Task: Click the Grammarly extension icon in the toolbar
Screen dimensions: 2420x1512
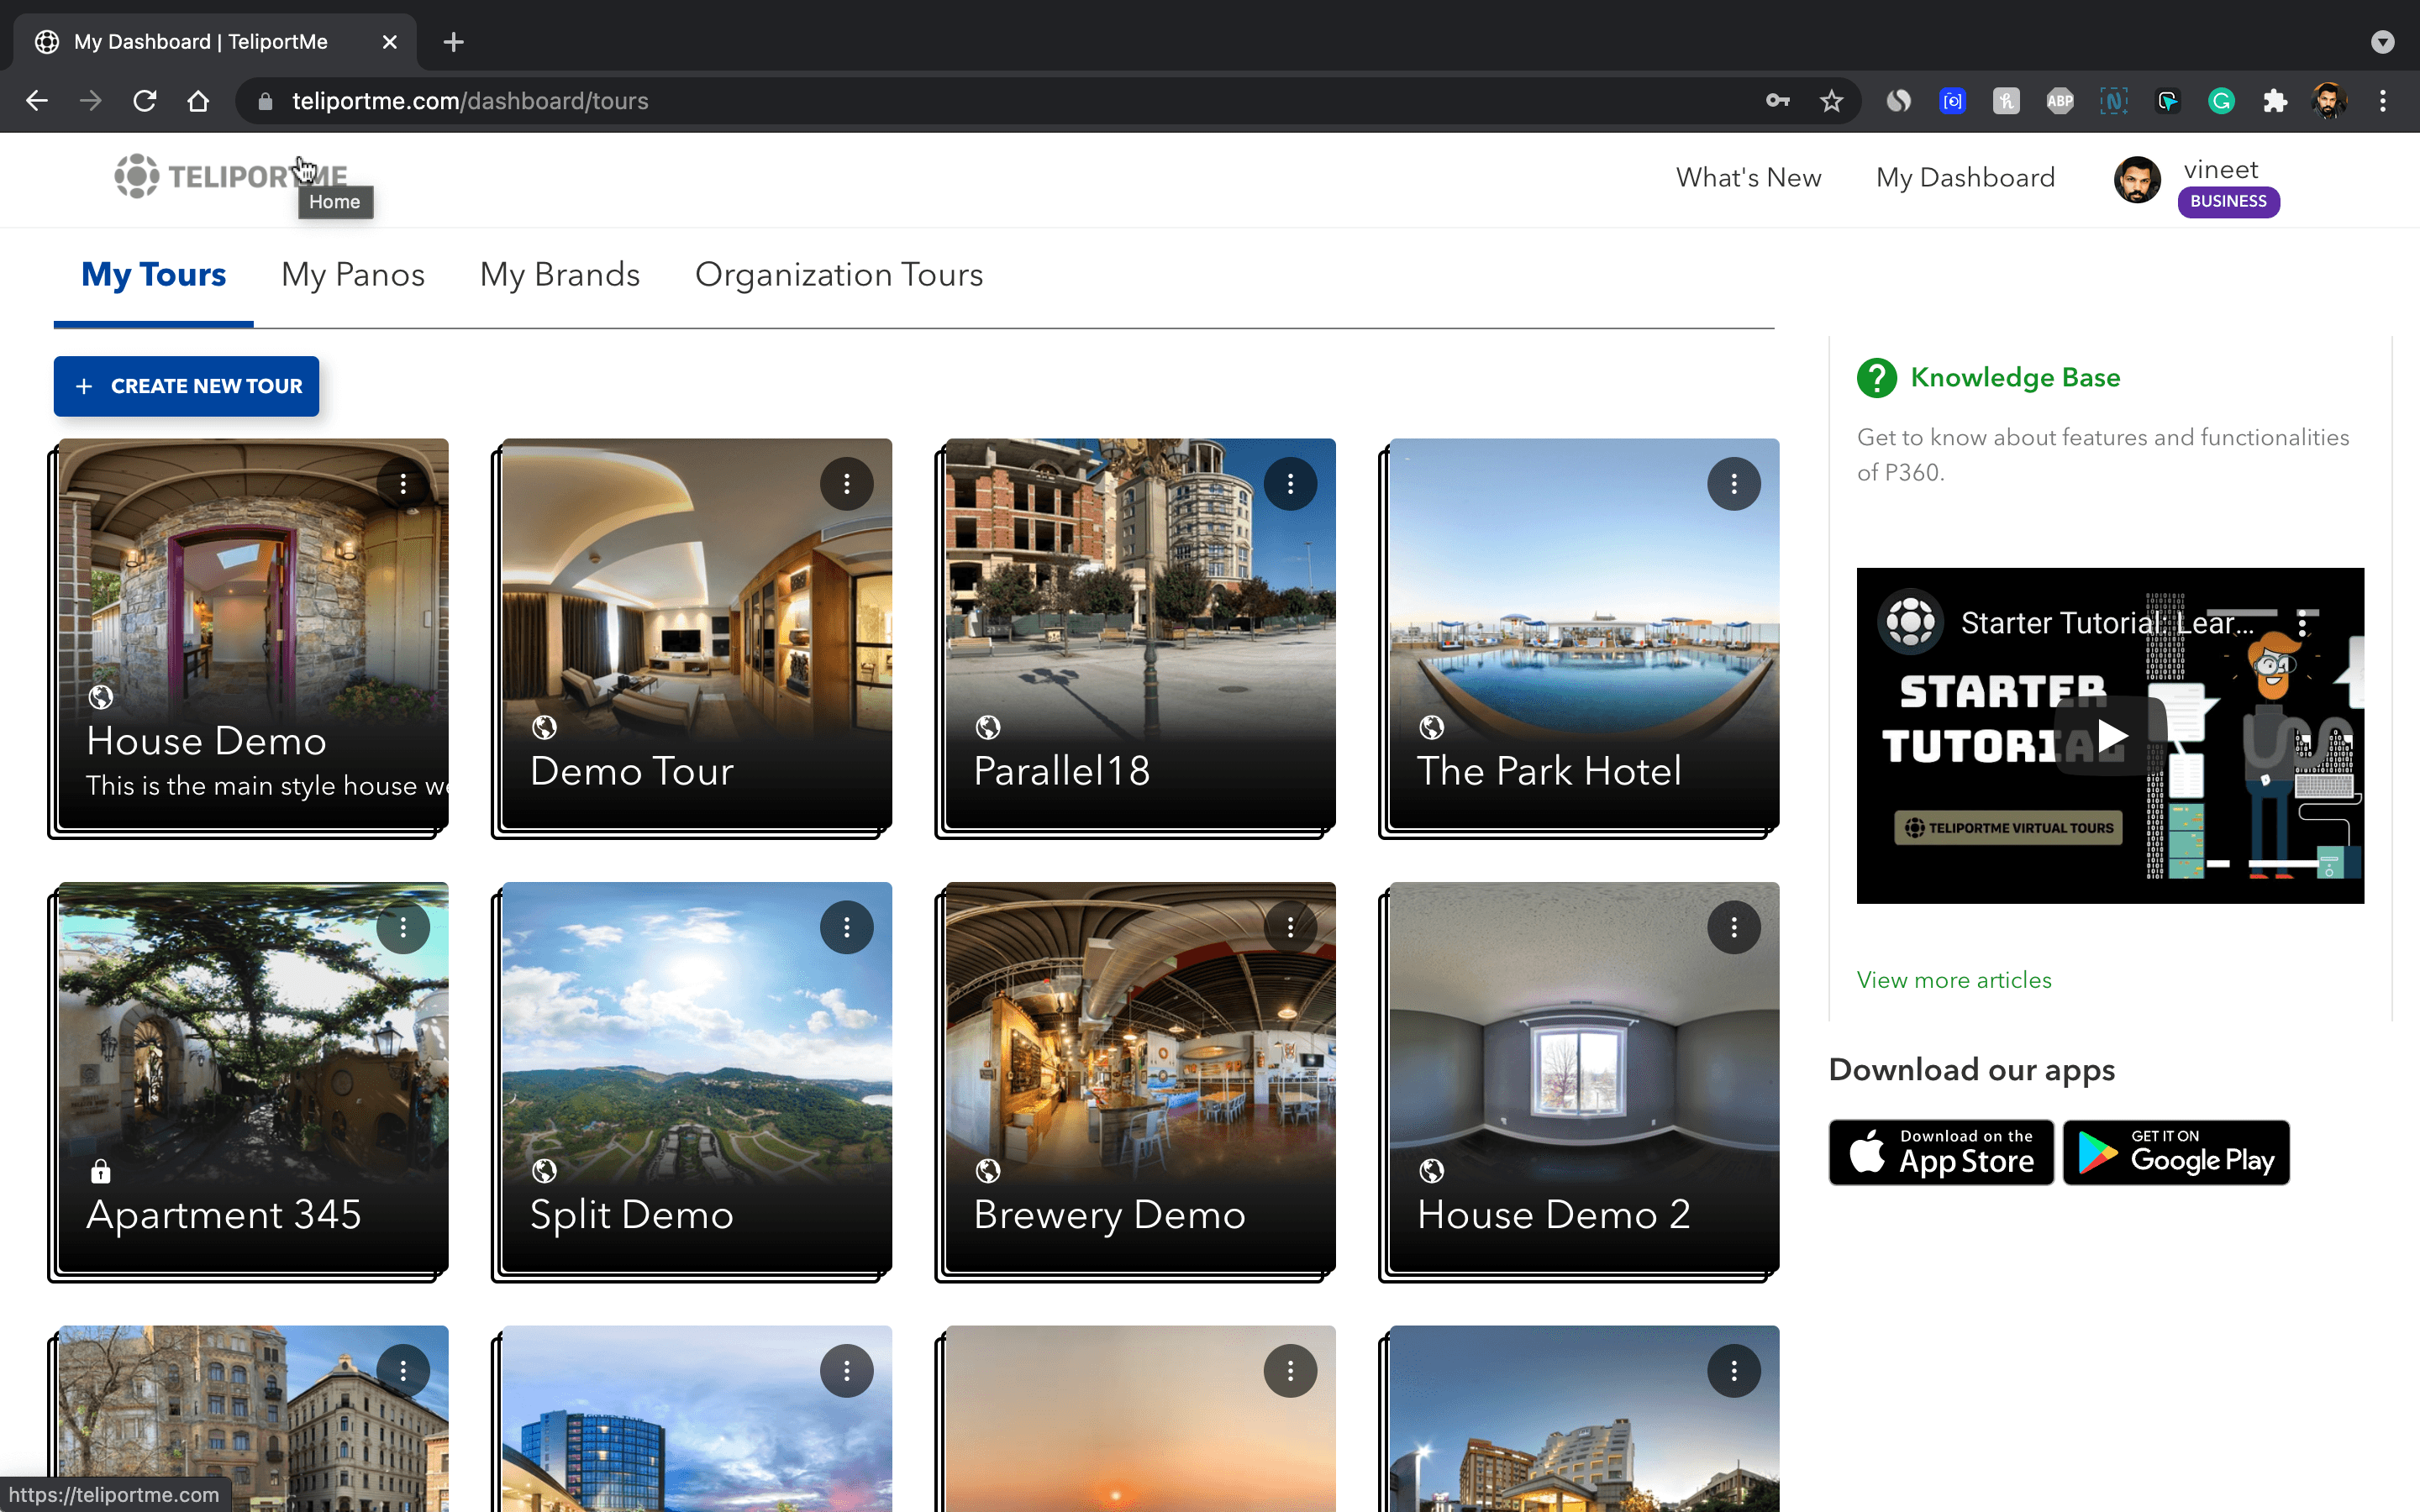Action: tap(2221, 100)
